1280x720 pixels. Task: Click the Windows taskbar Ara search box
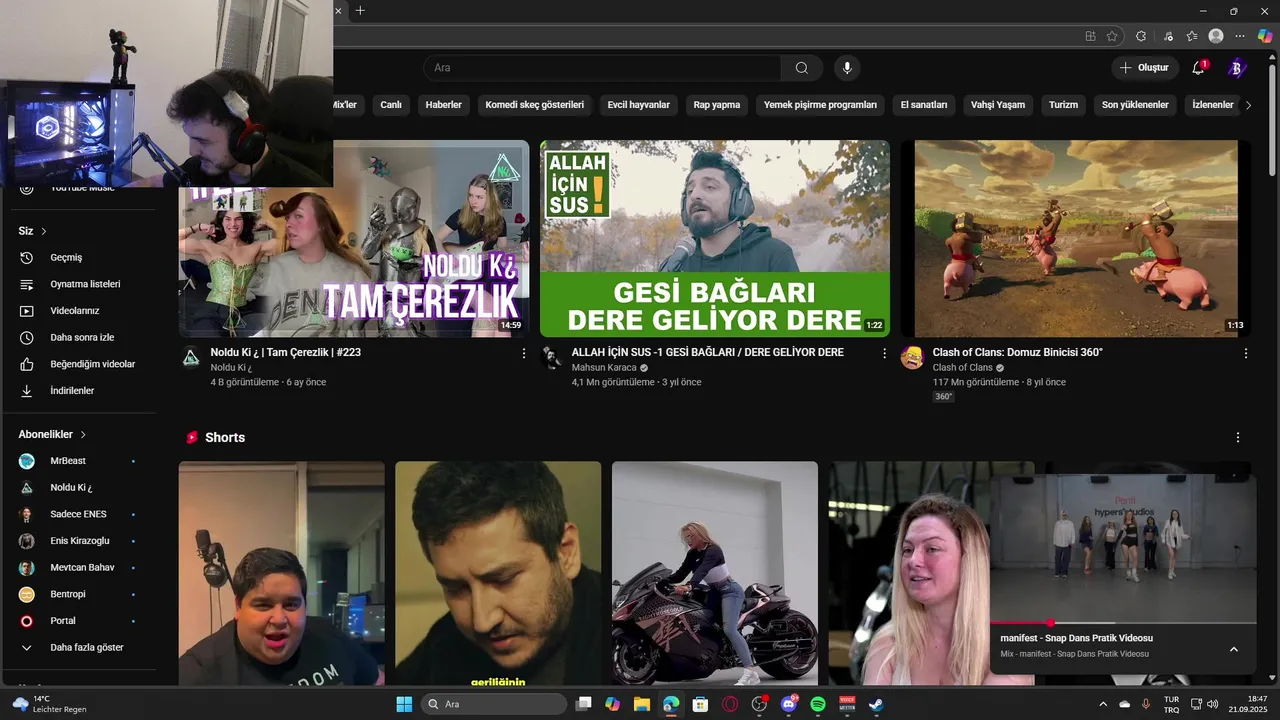(x=494, y=704)
